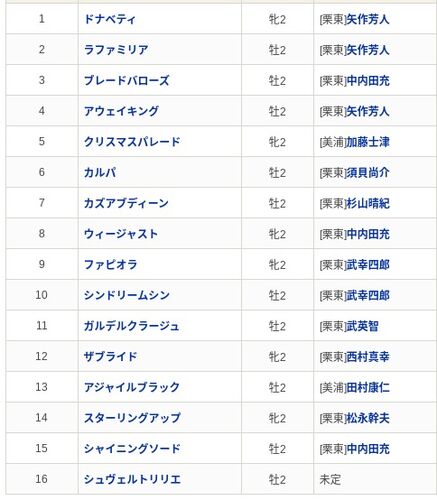Click trainer 加藤士津 link

point(368,142)
